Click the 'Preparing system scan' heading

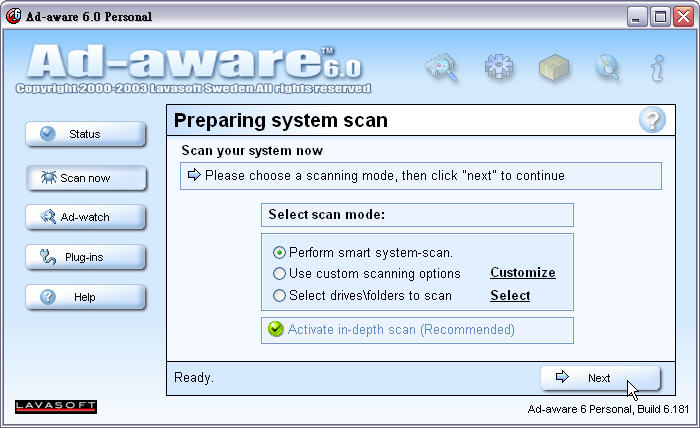(x=281, y=121)
